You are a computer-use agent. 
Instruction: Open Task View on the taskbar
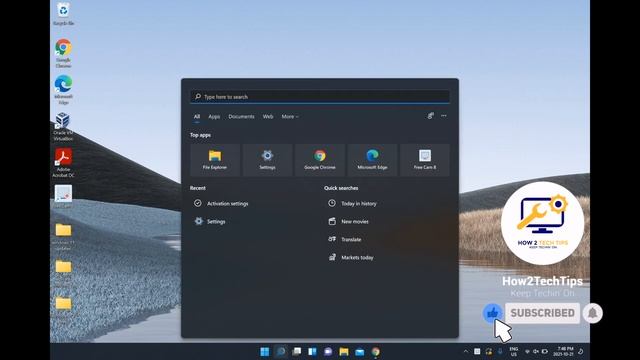(297, 351)
